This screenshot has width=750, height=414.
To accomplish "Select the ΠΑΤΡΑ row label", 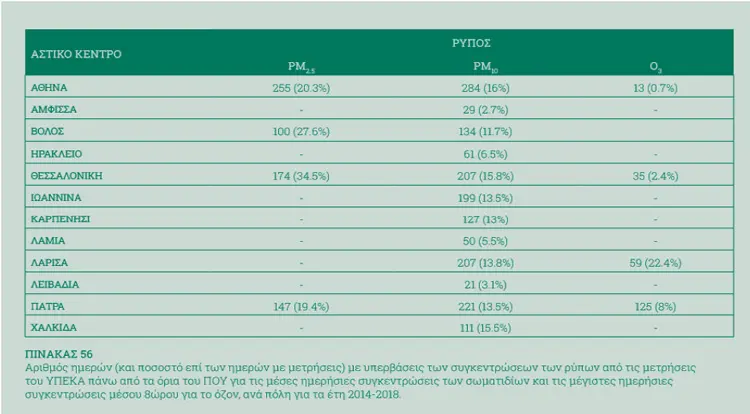I will point(47,306).
